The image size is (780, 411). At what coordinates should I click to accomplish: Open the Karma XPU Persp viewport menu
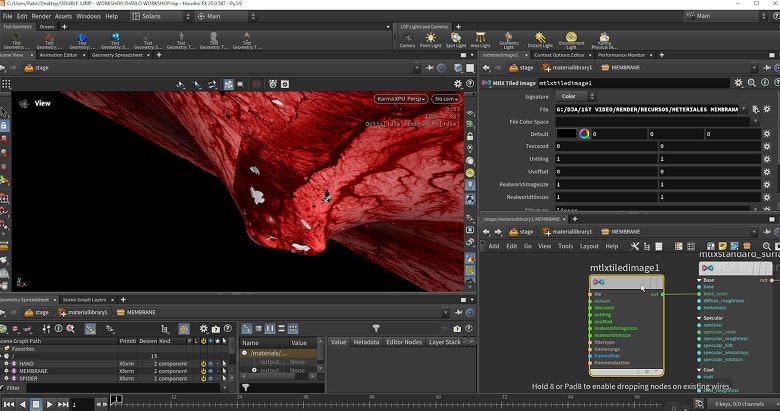402,99
